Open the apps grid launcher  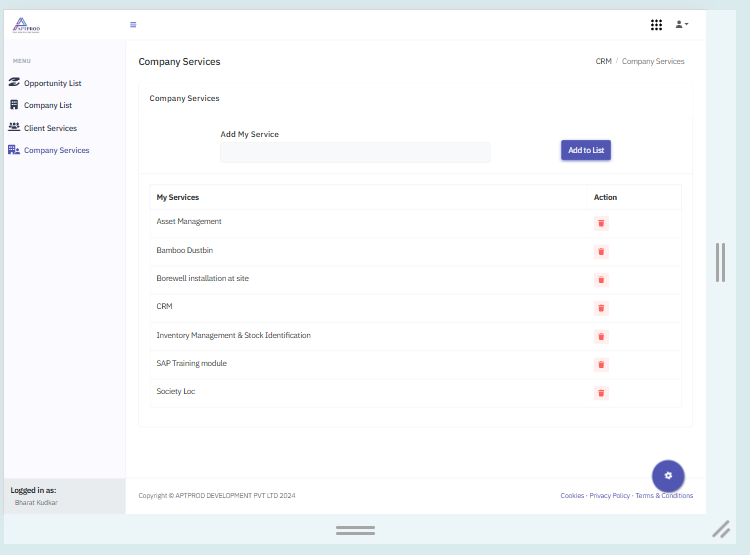coord(656,25)
